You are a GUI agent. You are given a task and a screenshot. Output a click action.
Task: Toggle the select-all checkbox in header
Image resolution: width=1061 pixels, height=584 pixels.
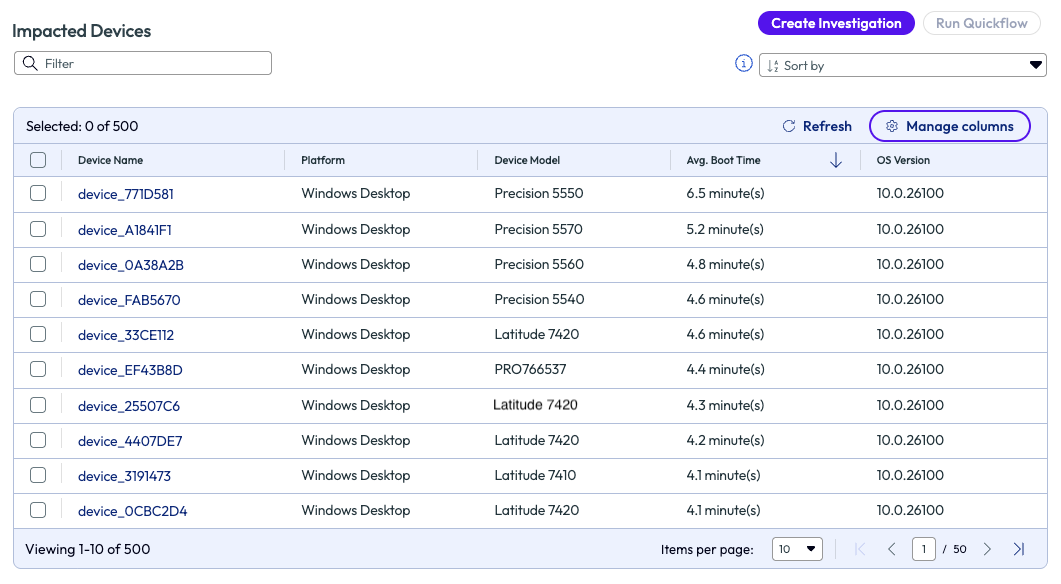click(38, 160)
